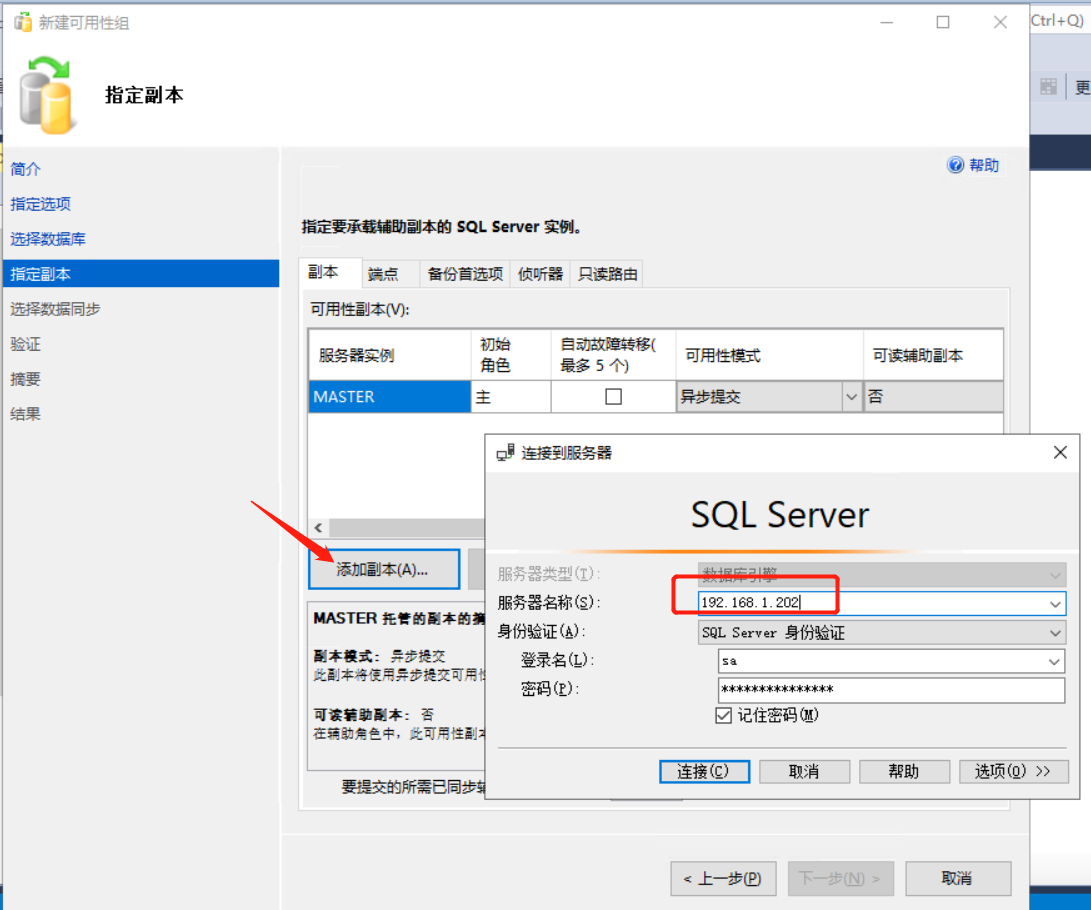Click the Connect to Server dialog icon
The image size is (1091, 910).
click(x=505, y=453)
